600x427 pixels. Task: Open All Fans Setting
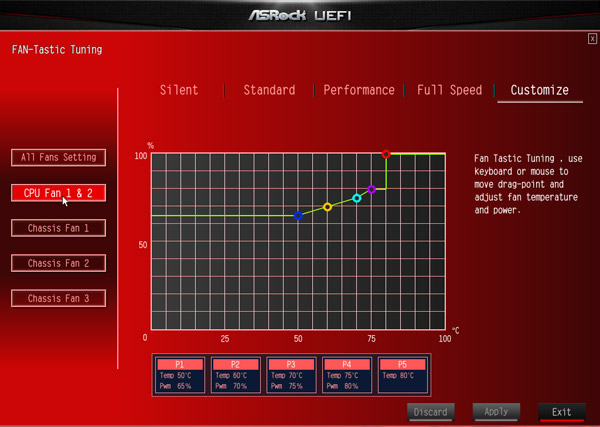tap(59, 157)
